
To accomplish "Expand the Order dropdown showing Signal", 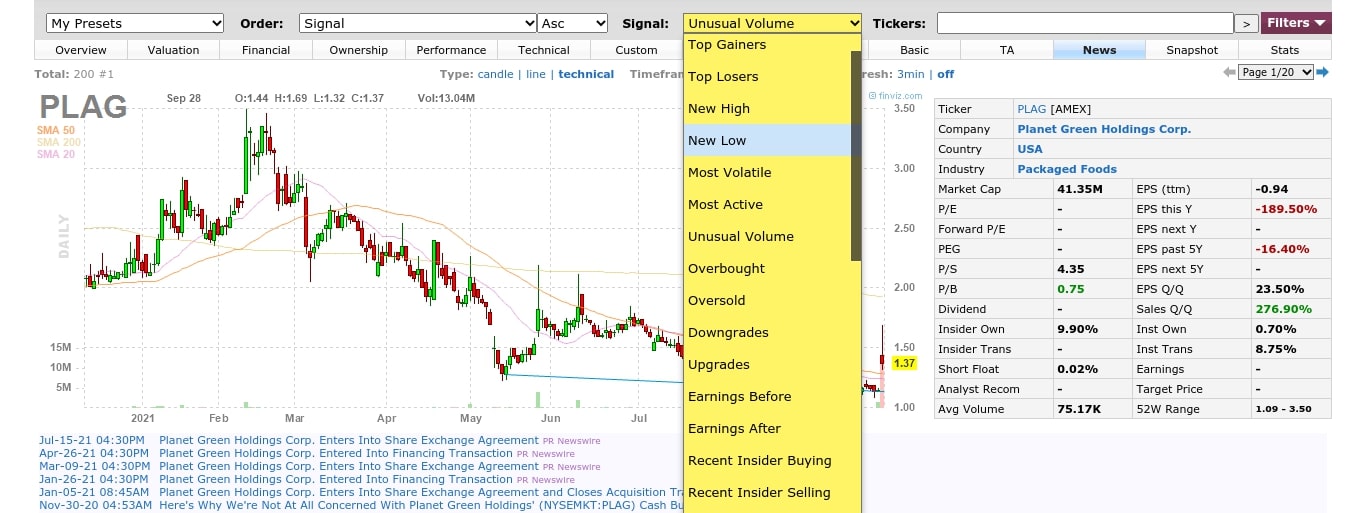I will [x=417, y=23].
